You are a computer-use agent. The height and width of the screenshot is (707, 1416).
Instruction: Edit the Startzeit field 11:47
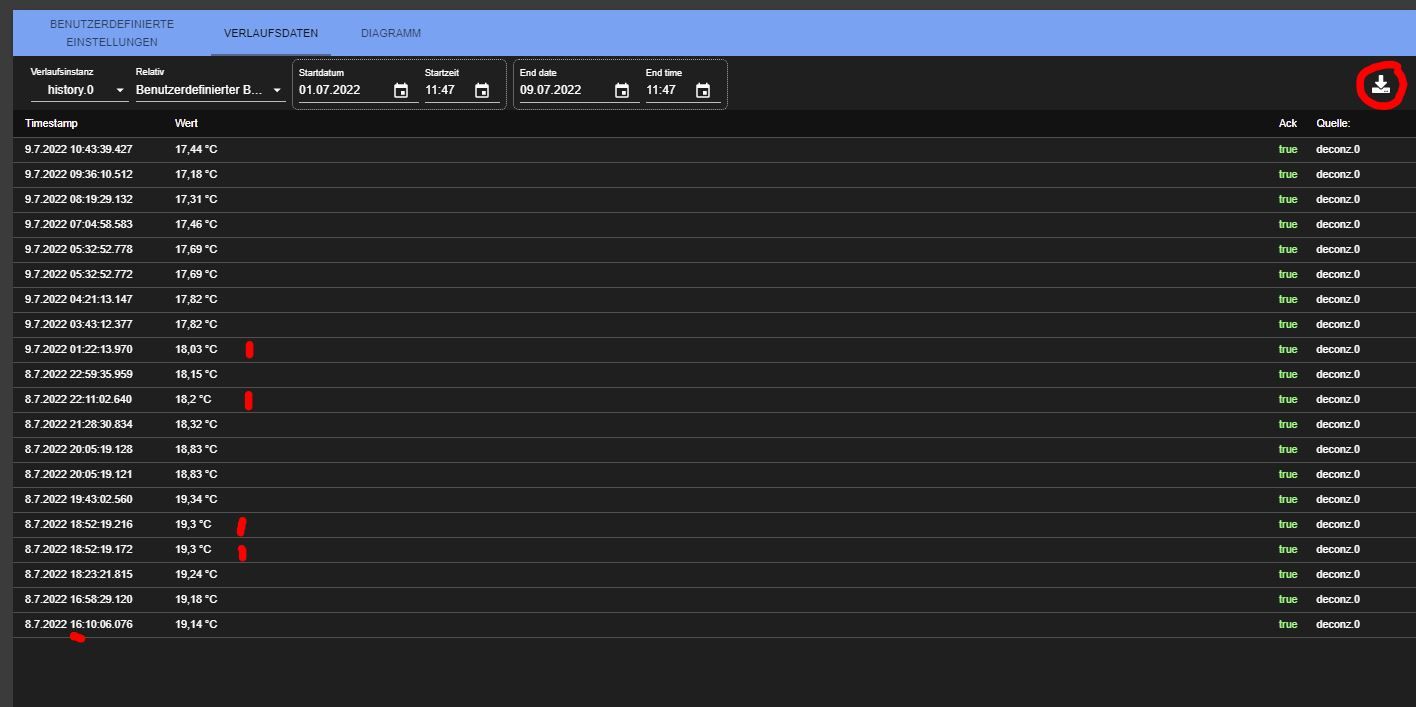446,90
